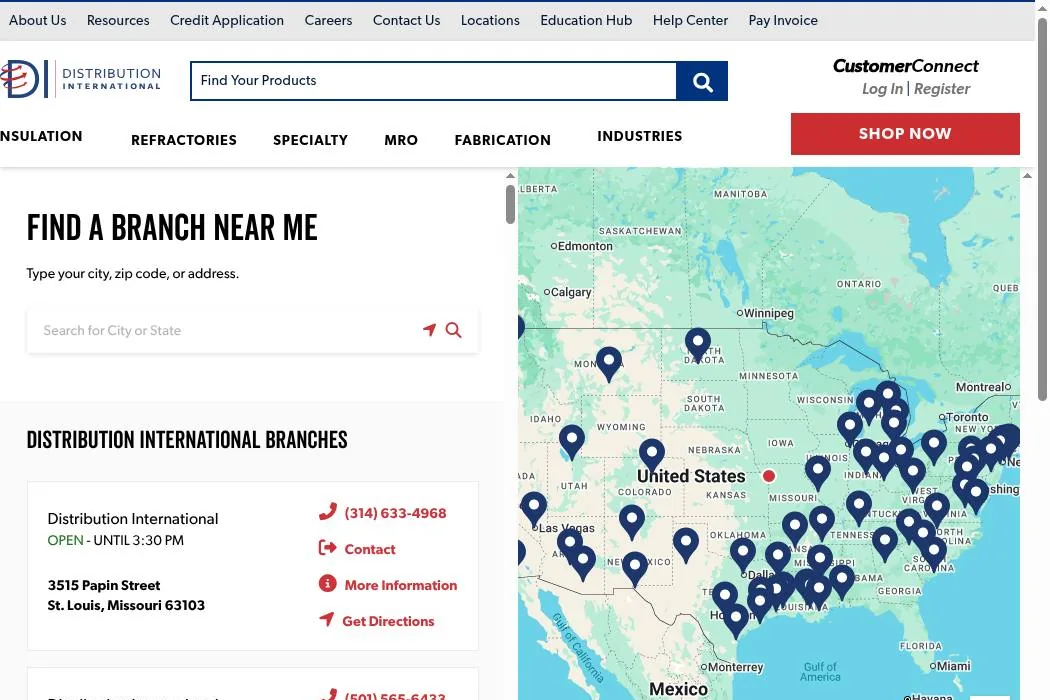Image resolution: width=1050 pixels, height=700 pixels.
Task: Select the map pin west of Wyoming label
Action: (572, 441)
